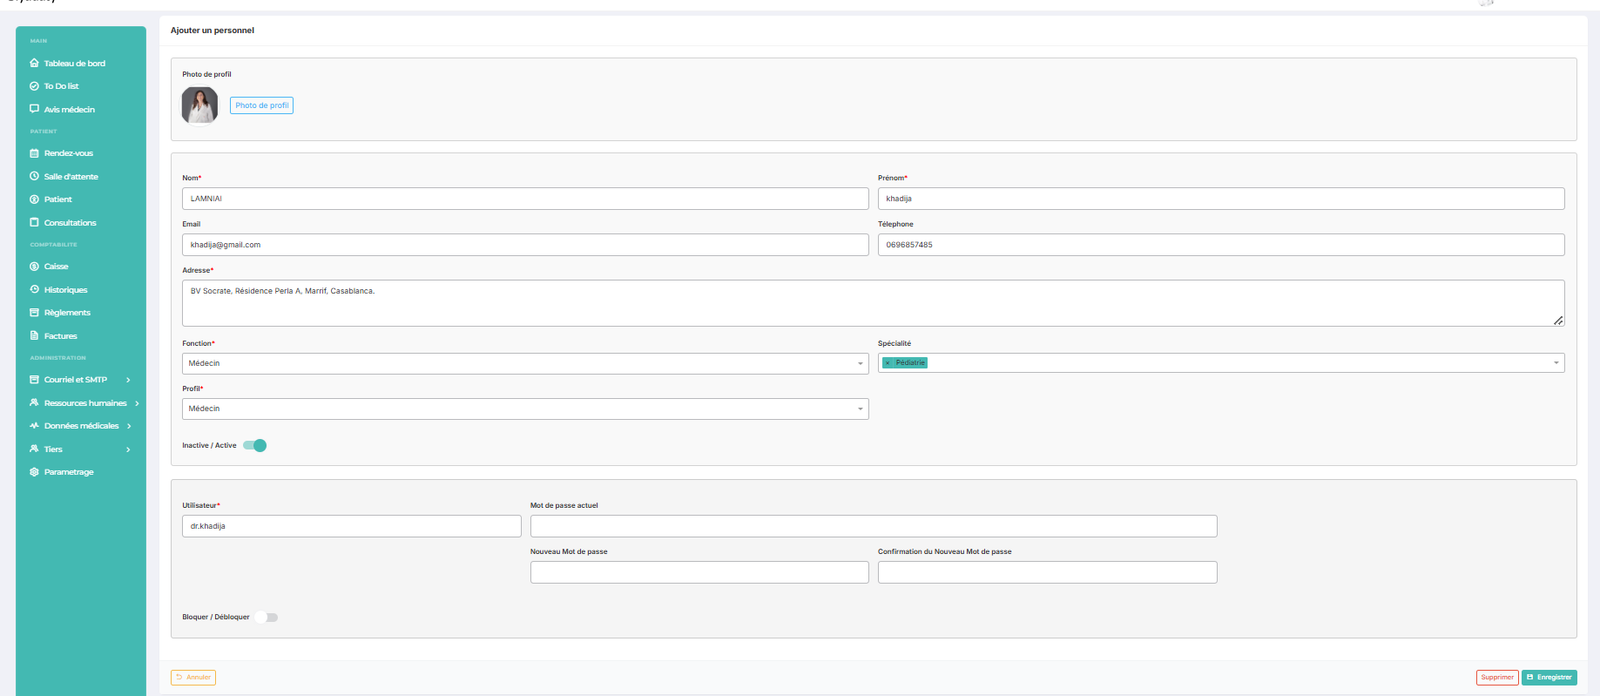This screenshot has width=1600, height=696.
Task: Click the Enregistrer button
Action: [x=1549, y=677]
